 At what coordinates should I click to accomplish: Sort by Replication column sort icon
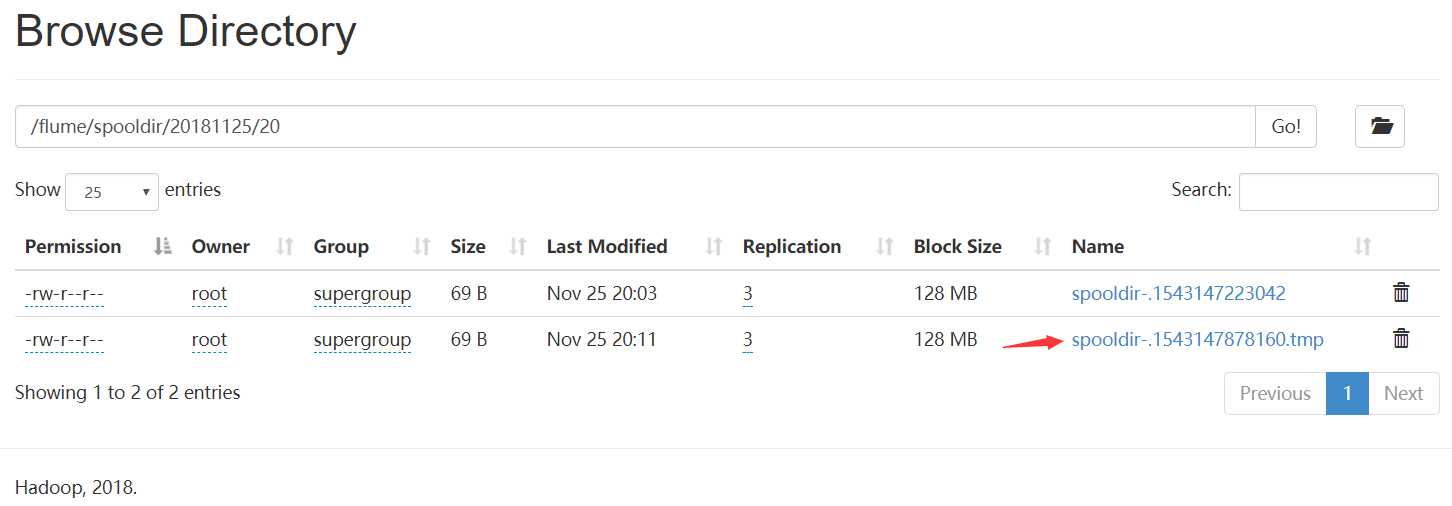click(x=885, y=246)
